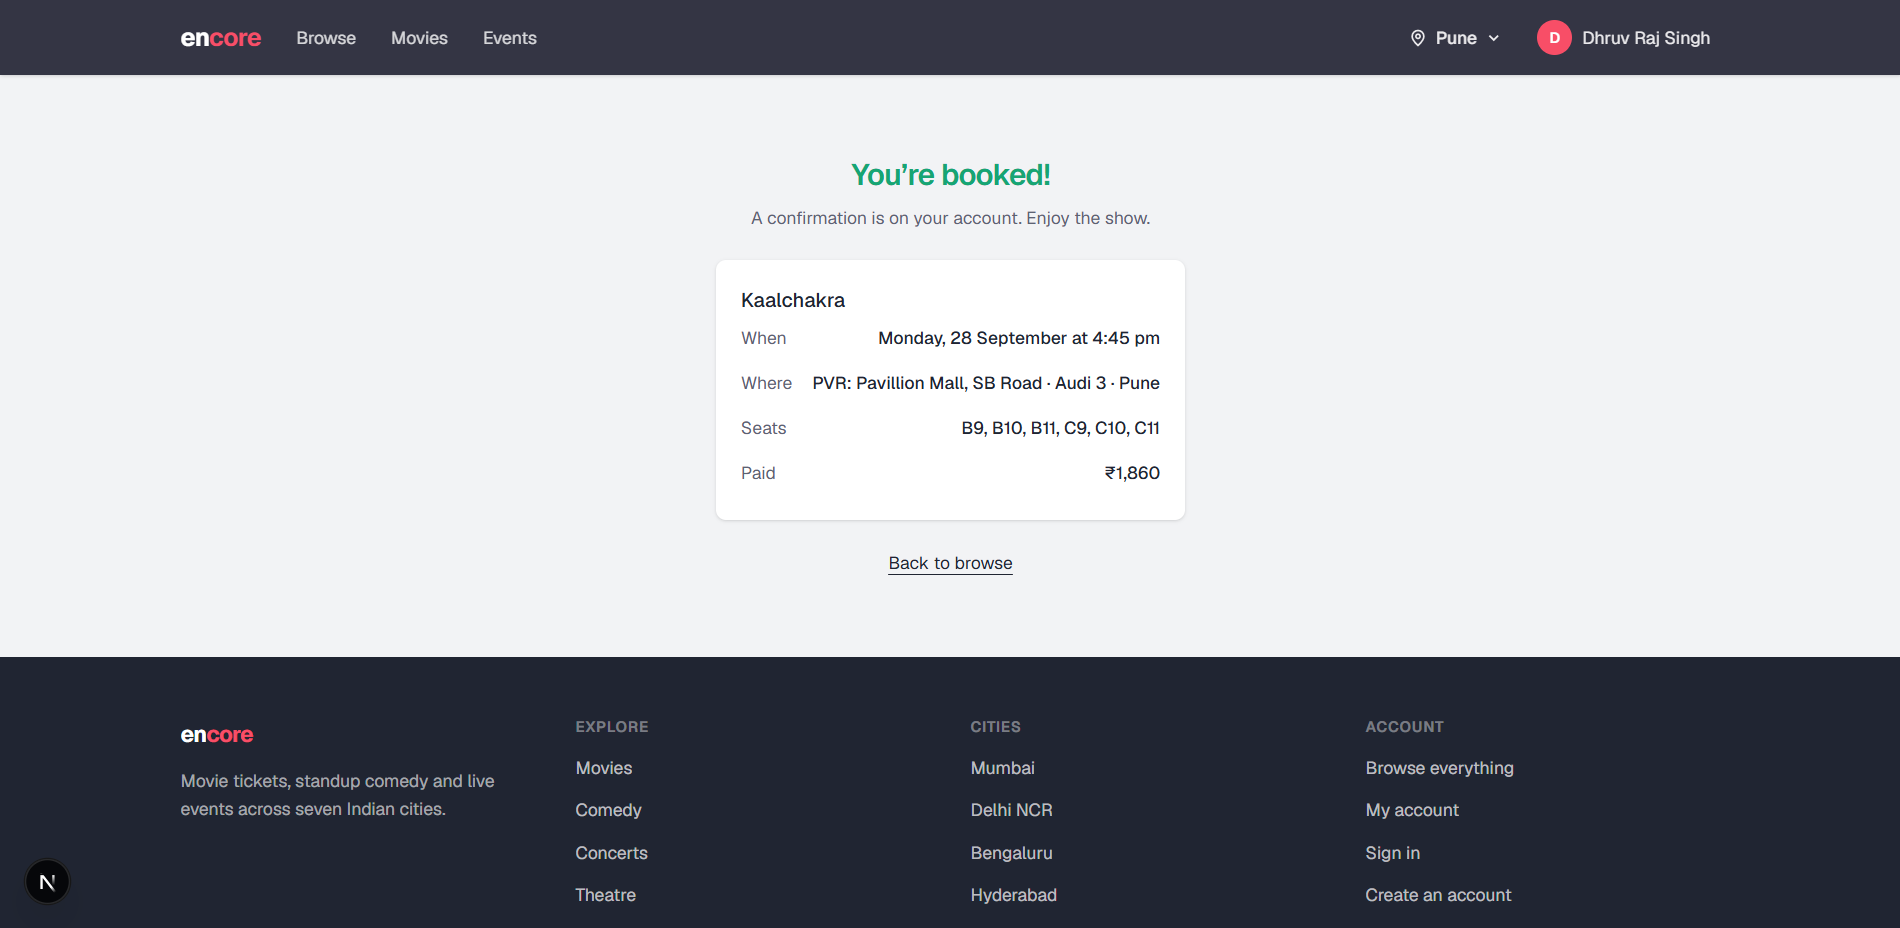Choose Hyderabad in footer cities
The height and width of the screenshot is (928, 1900).
point(1013,895)
